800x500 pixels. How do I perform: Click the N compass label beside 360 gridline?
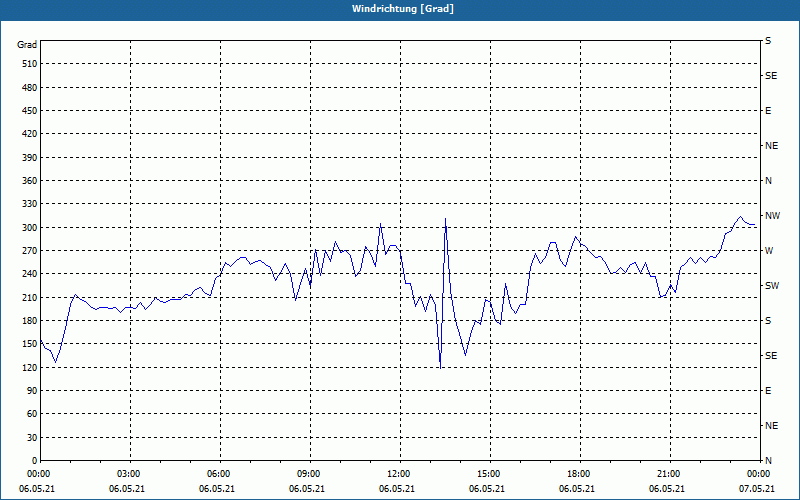pyautogui.click(x=768, y=181)
